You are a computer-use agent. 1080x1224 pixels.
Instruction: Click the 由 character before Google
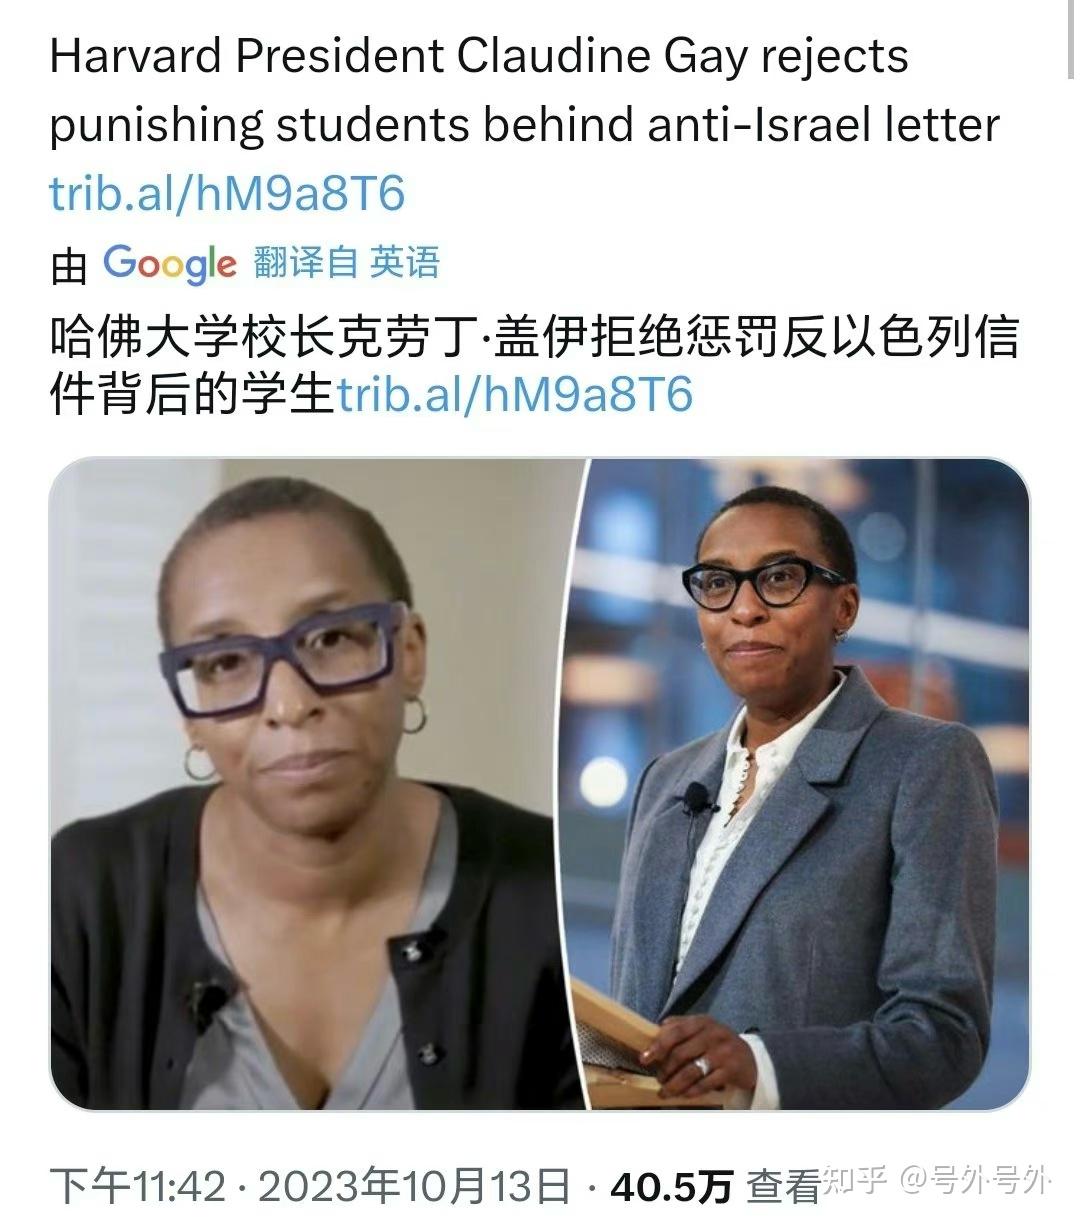click(69, 265)
